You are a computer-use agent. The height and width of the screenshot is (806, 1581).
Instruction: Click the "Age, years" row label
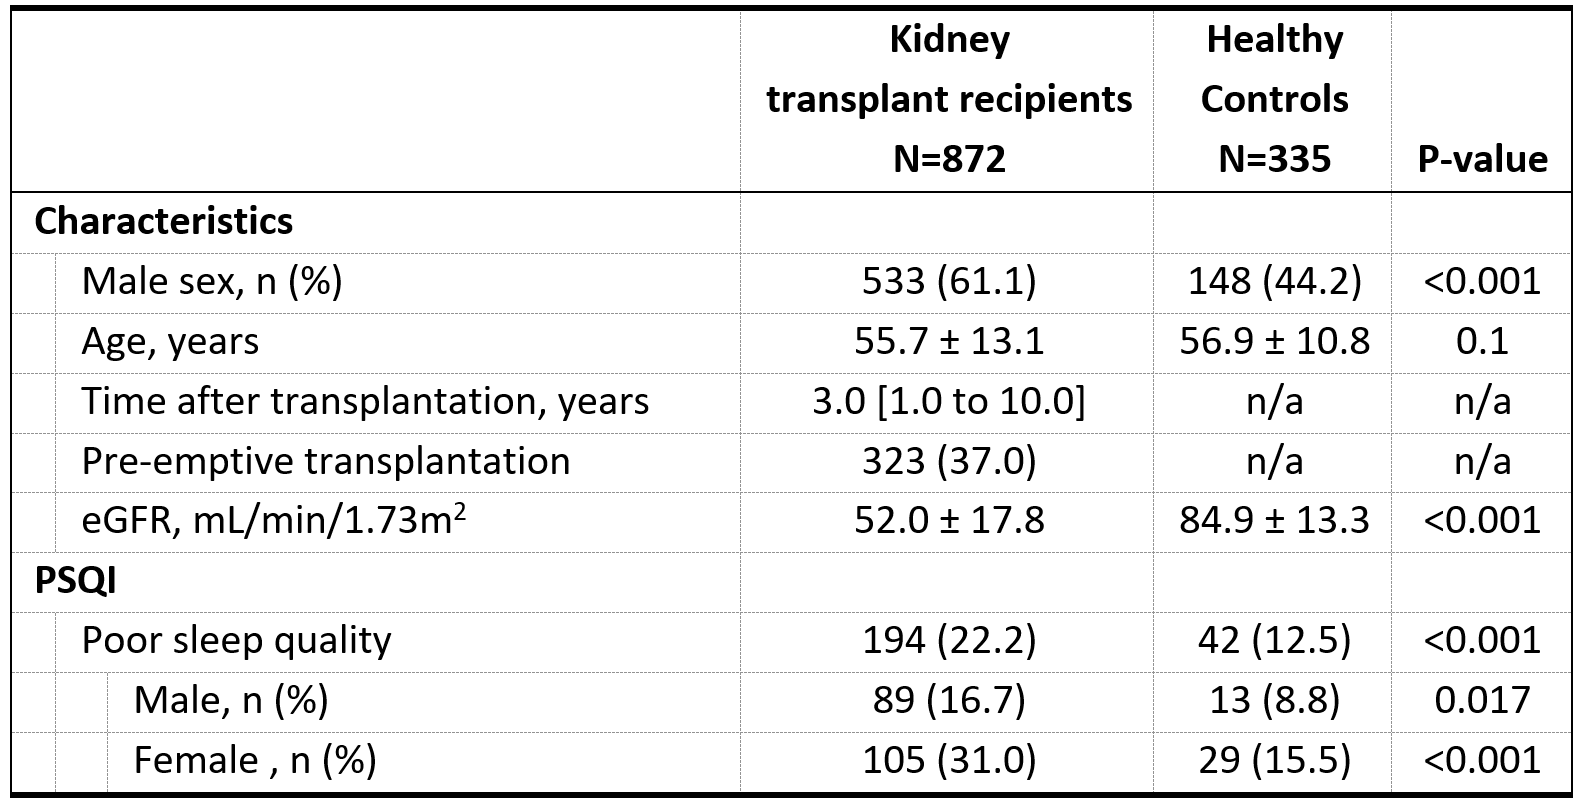tap(170, 341)
